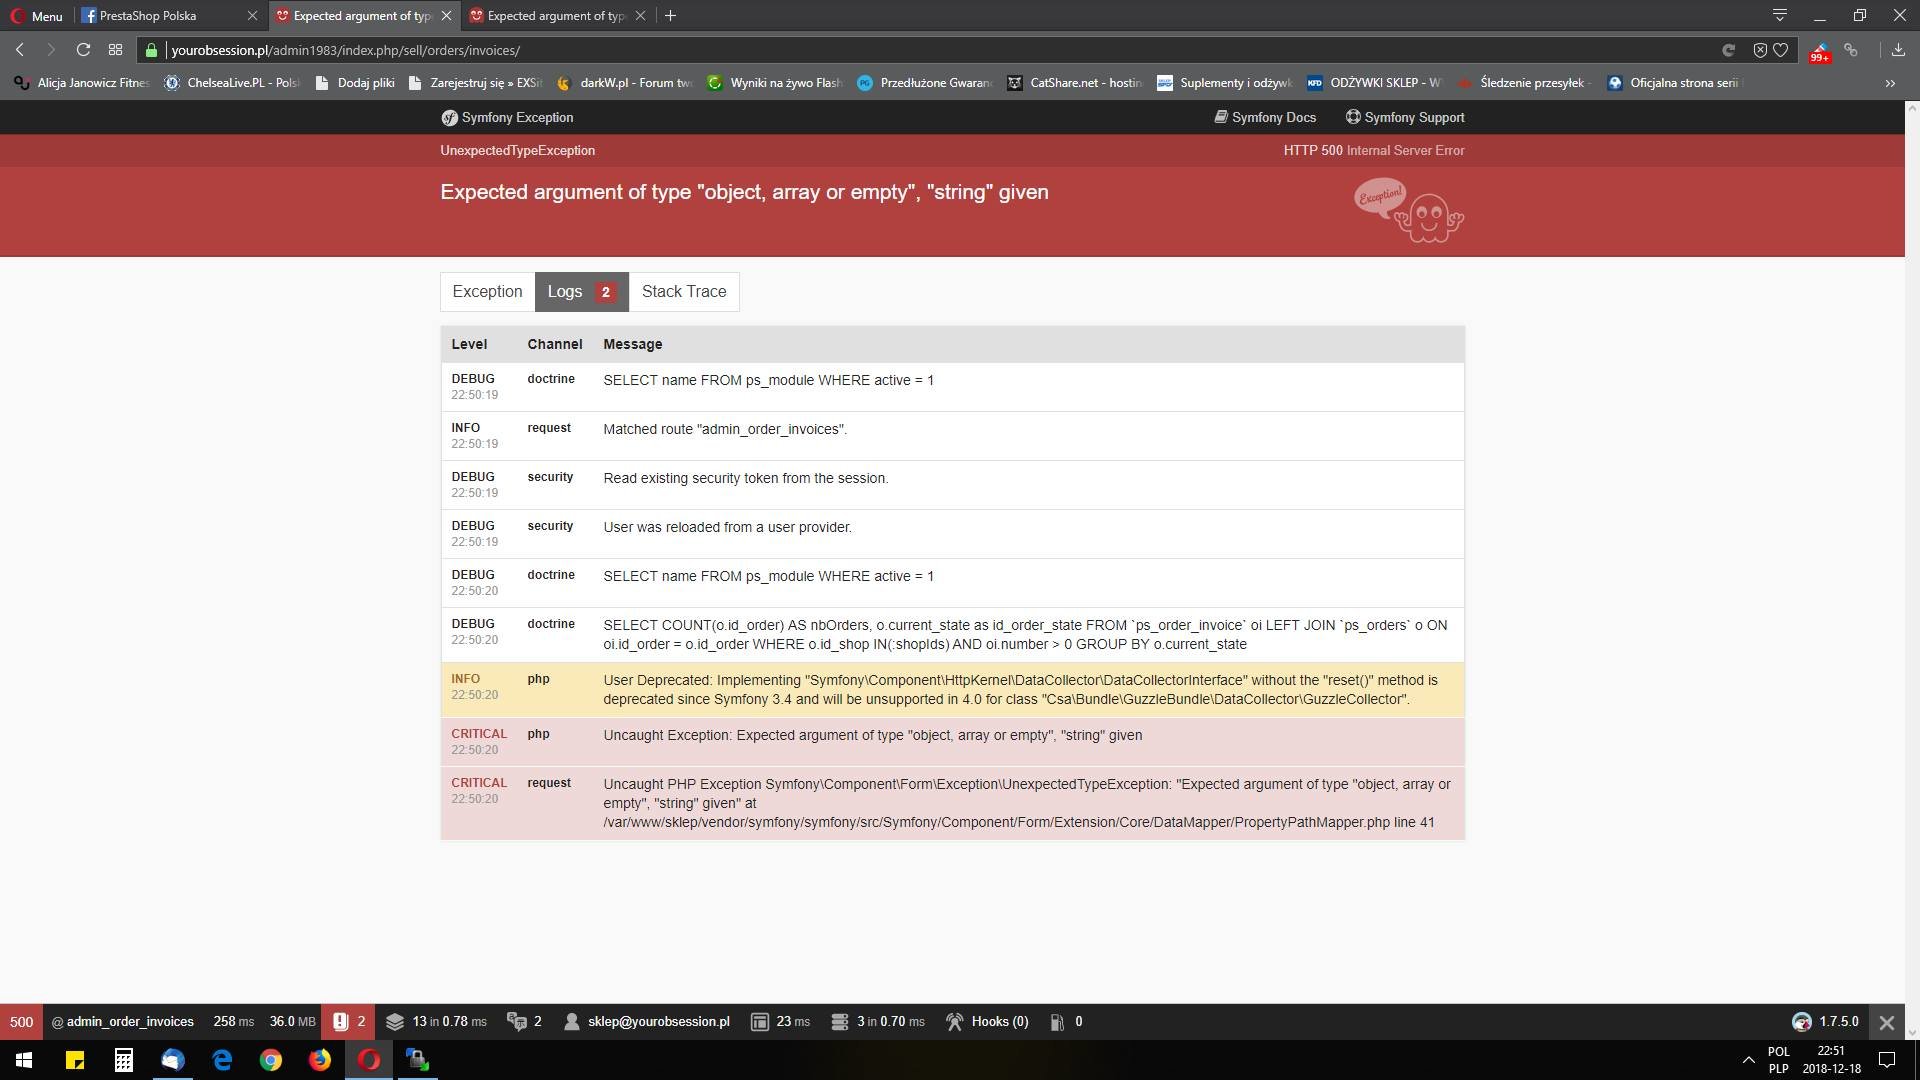This screenshot has height=1080, width=1920.
Task: Open the exception count indicator in debug toolbar
Action: (349, 1021)
